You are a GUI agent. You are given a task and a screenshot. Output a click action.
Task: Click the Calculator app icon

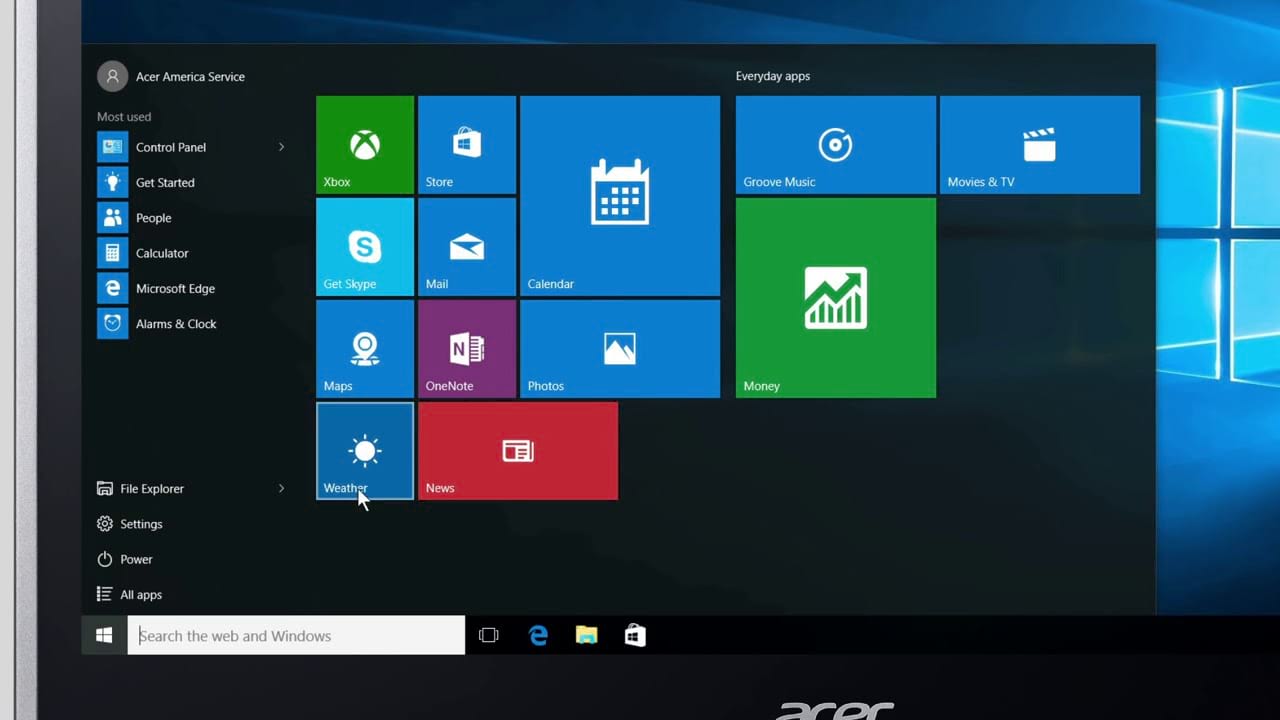(113, 253)
